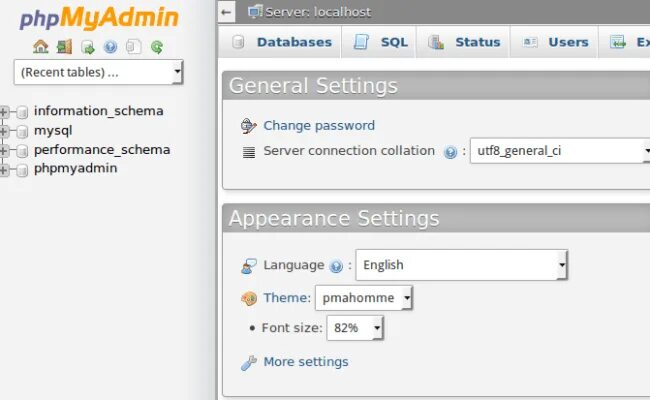Expand the information_schema database node
The image size is (650, 400).
4,112
